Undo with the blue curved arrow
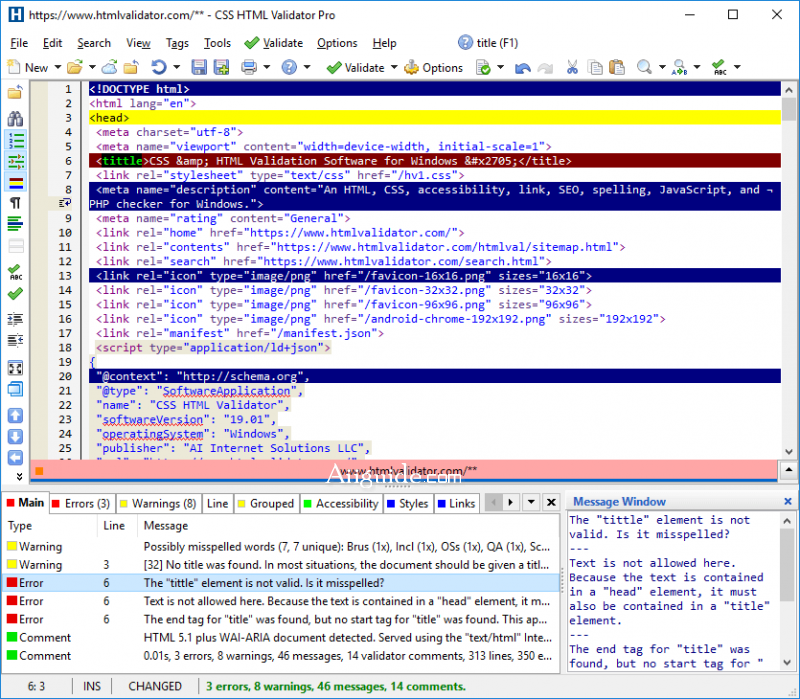This screenshot has width=800, height=699. [523, 68]
